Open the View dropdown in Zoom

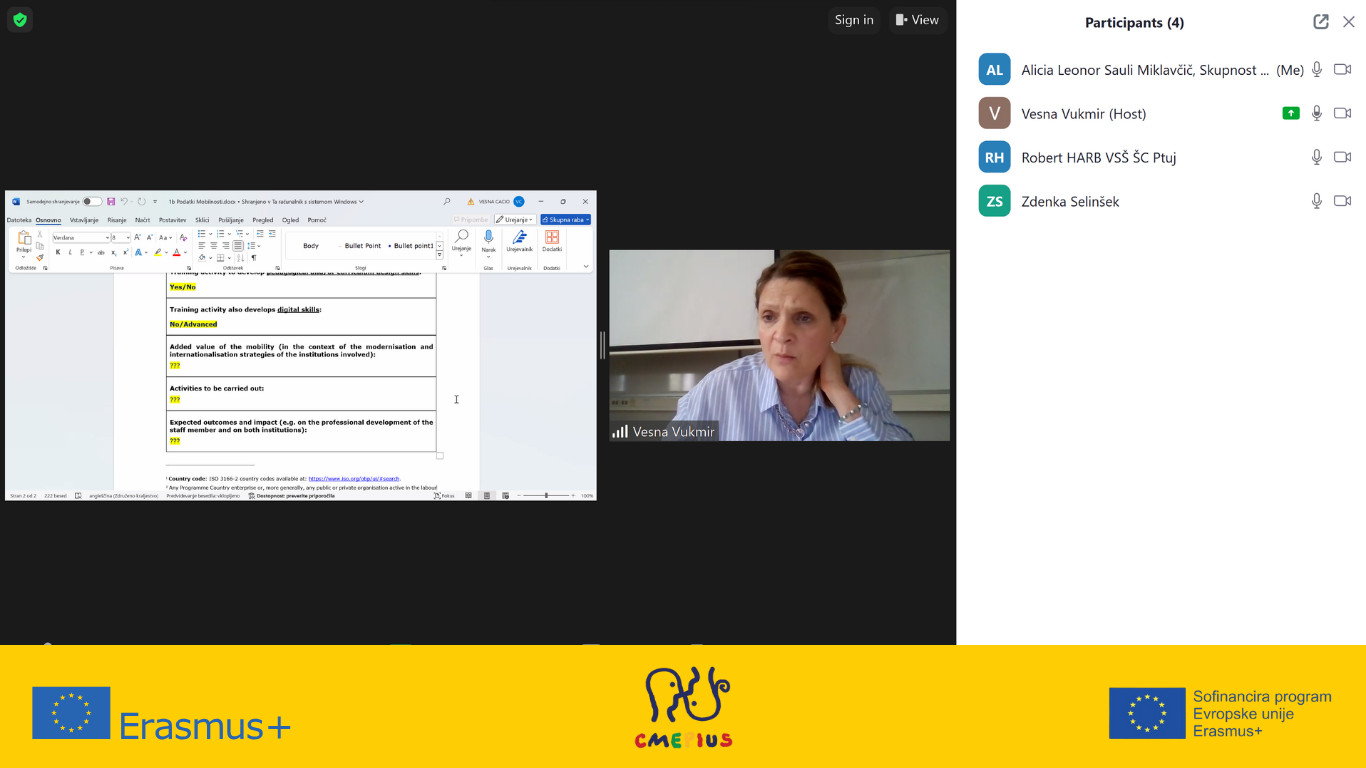(917, 20)
